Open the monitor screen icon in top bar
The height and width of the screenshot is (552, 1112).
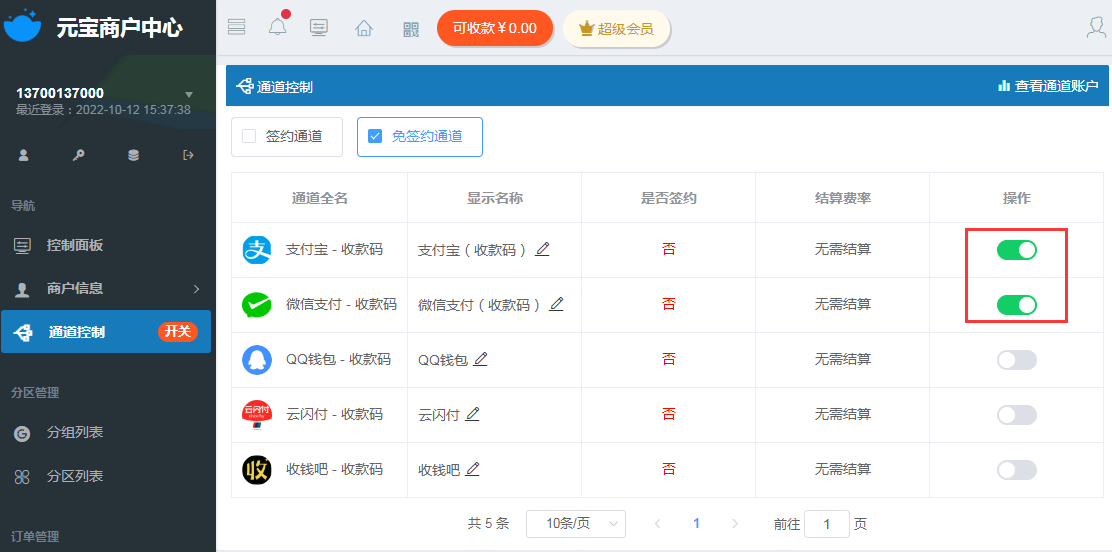point(319,28)
